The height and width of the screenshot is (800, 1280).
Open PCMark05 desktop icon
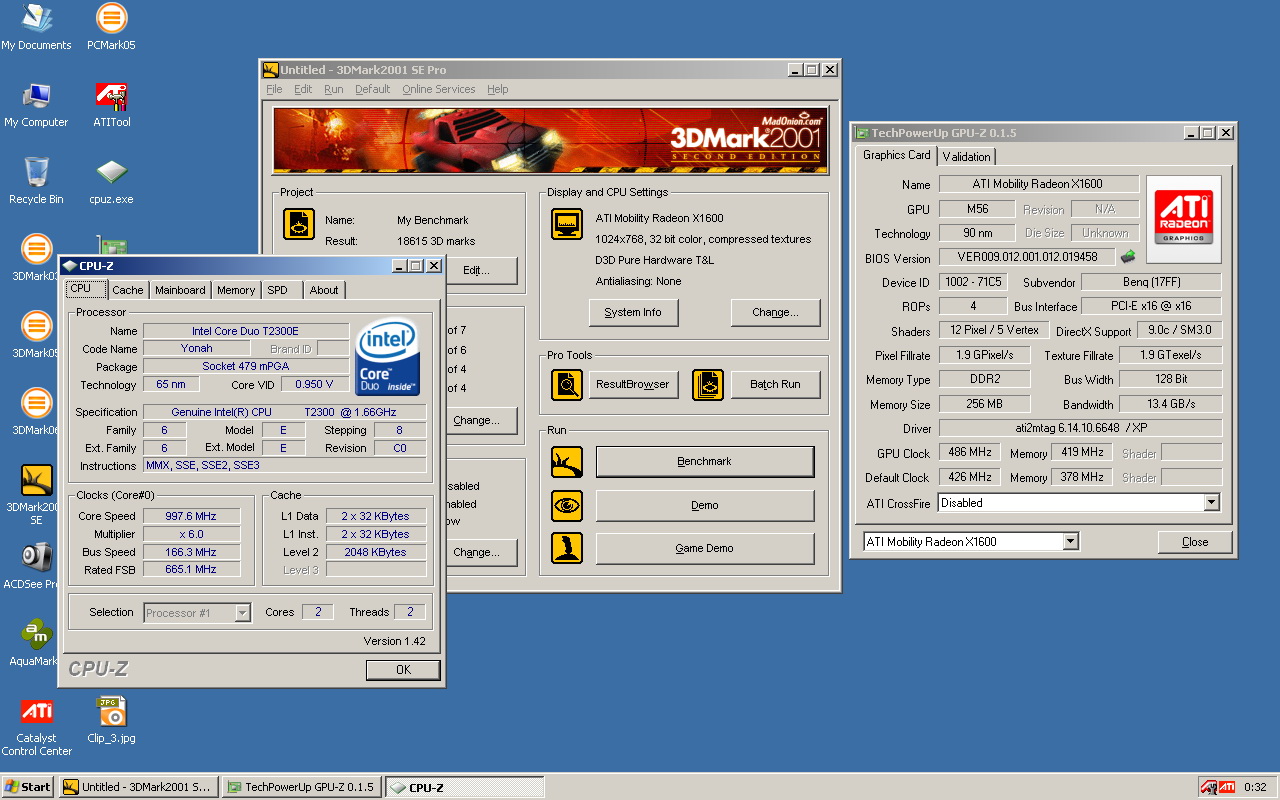click(111, 28)
